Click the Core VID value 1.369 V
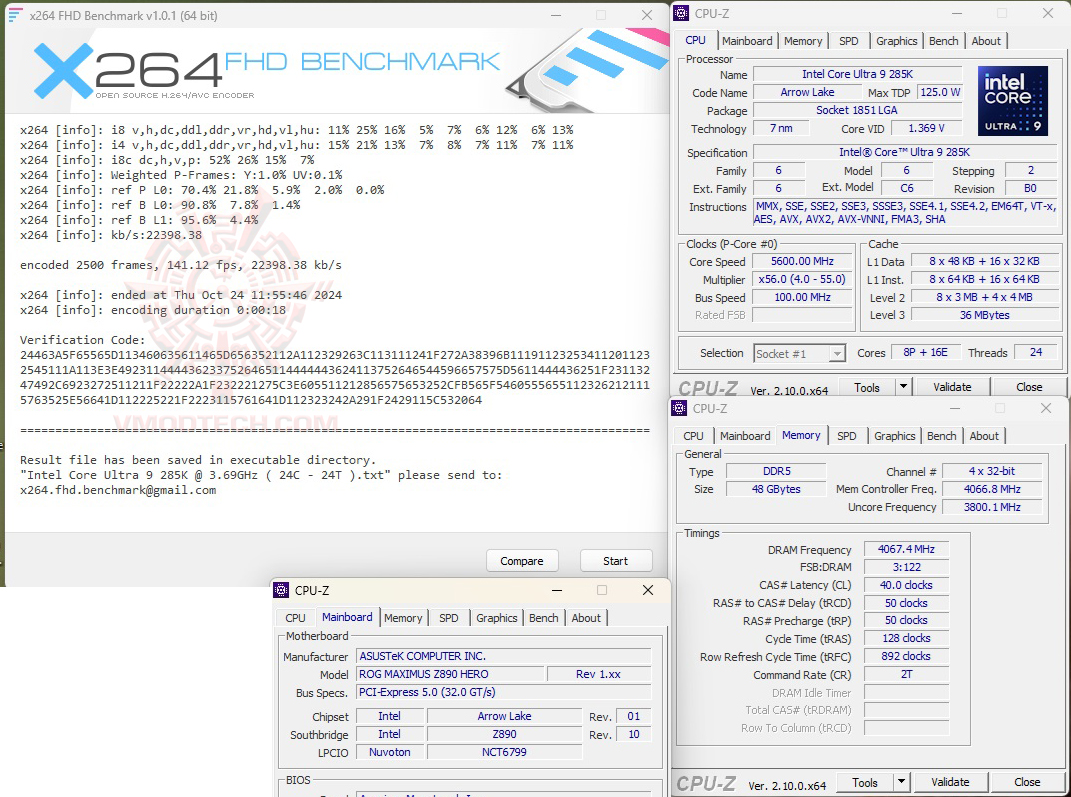The width and height of the screenshot is (1071, 797). point(926,128)
